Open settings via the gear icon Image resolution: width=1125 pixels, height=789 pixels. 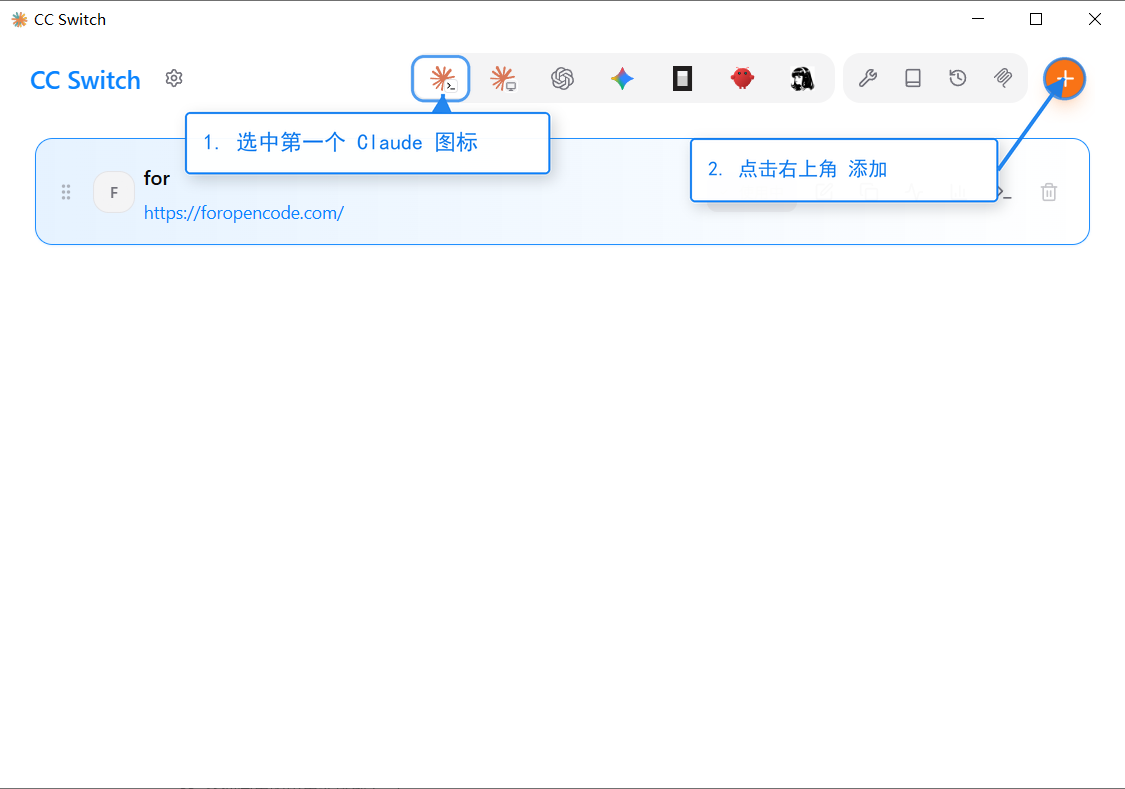(x=174, y=78)
